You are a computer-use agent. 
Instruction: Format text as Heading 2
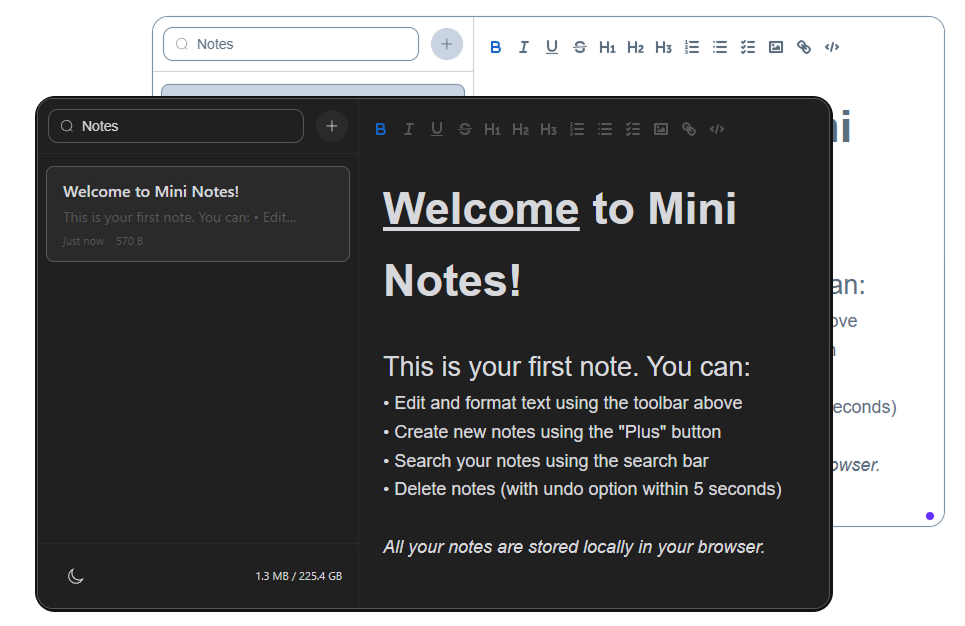[x=520, y=128]
